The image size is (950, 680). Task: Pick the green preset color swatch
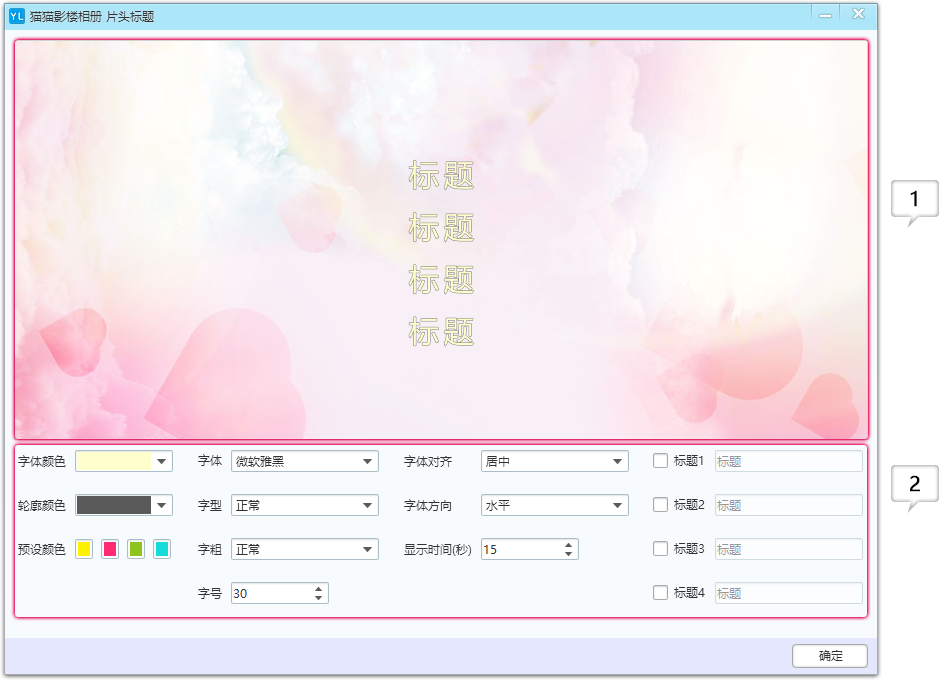136,549
